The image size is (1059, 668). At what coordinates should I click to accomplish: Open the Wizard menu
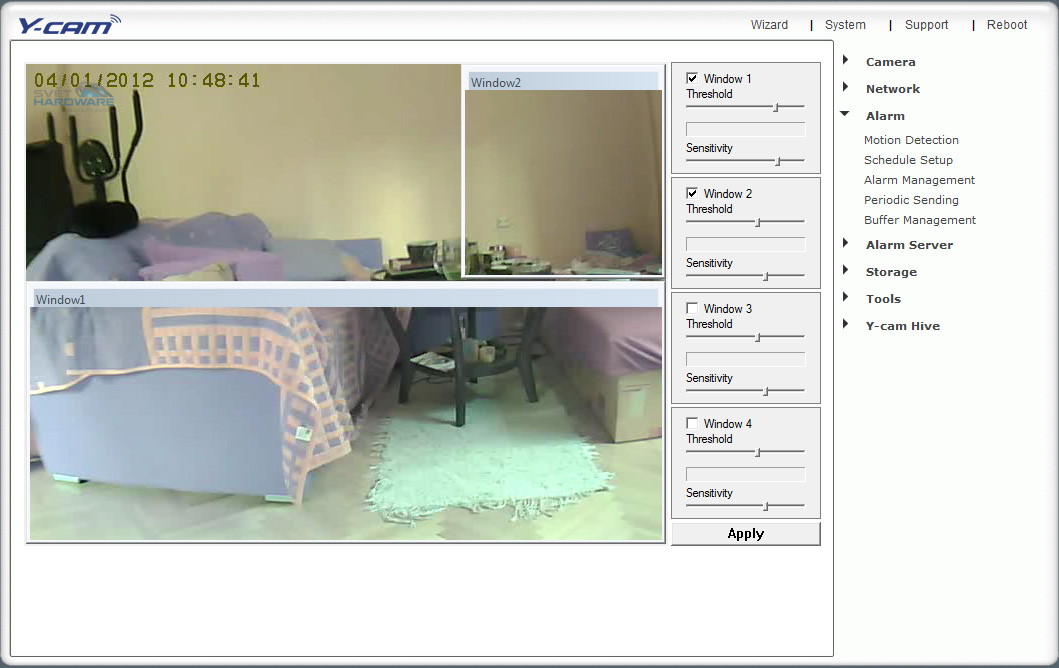coord(769,25)
